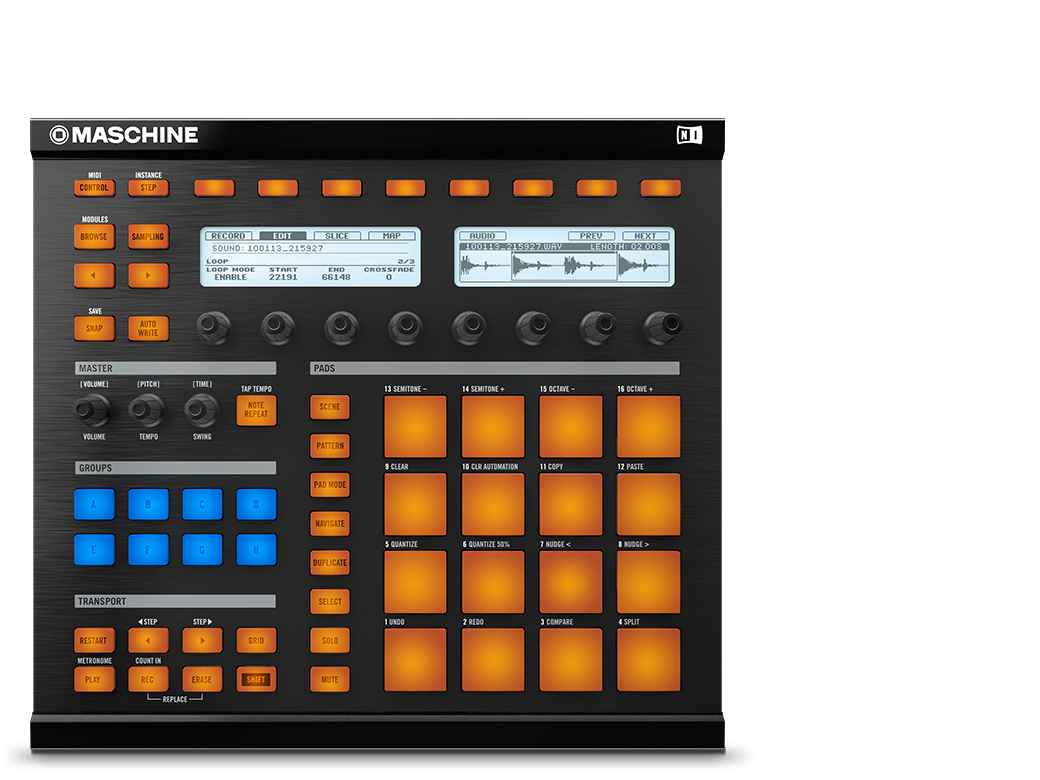The height and width of the screenshot is (780, 1040).
Task: Tap pad 6 Quantize 50%
Action: 493,582
